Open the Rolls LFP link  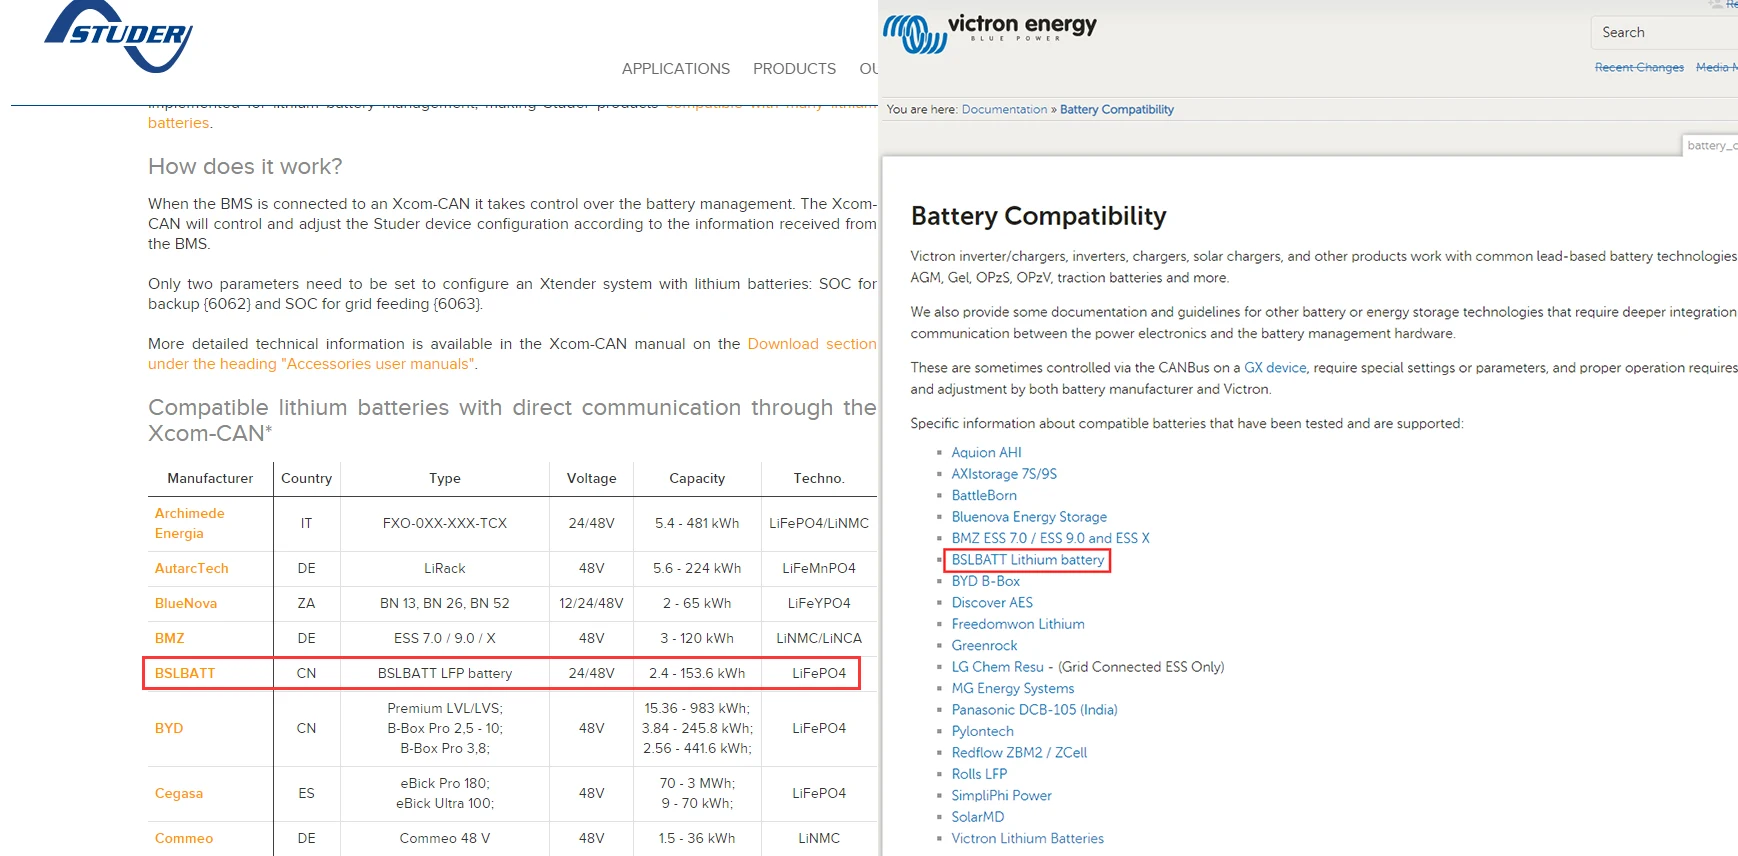tap(979, 774)
